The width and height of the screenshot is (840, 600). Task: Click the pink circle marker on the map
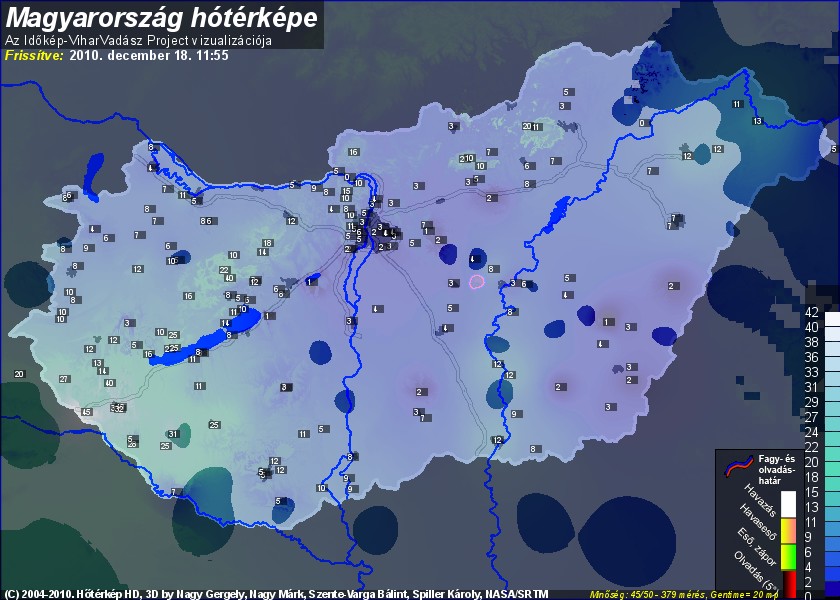coord(477,282)
